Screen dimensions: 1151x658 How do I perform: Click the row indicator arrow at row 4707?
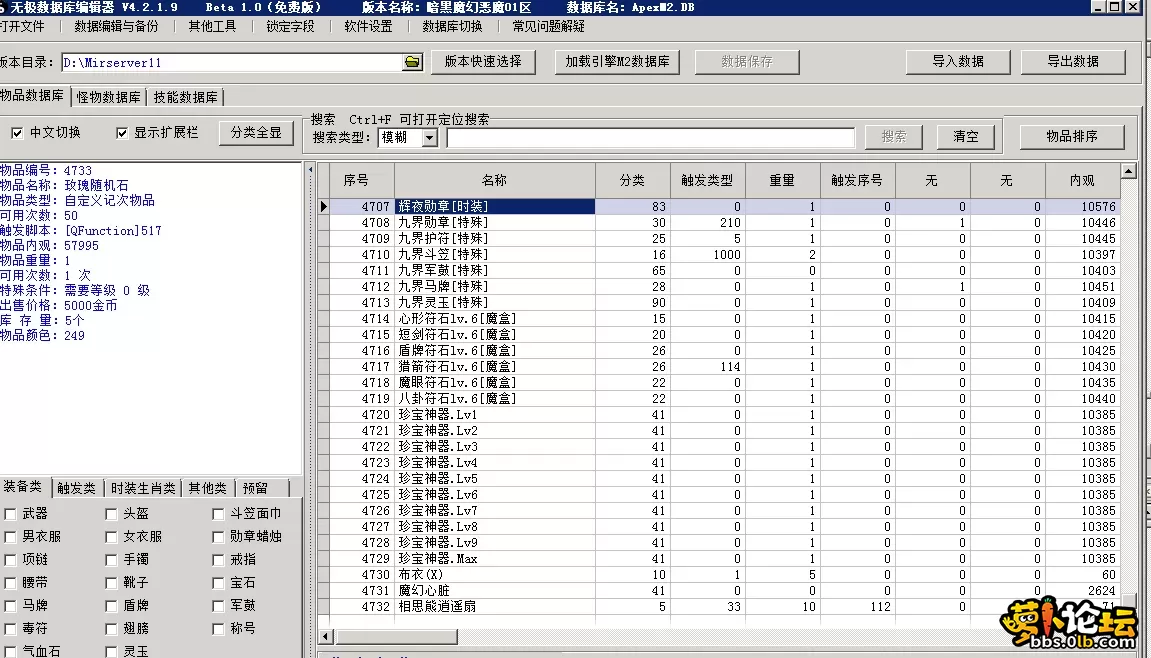[324, 206]
